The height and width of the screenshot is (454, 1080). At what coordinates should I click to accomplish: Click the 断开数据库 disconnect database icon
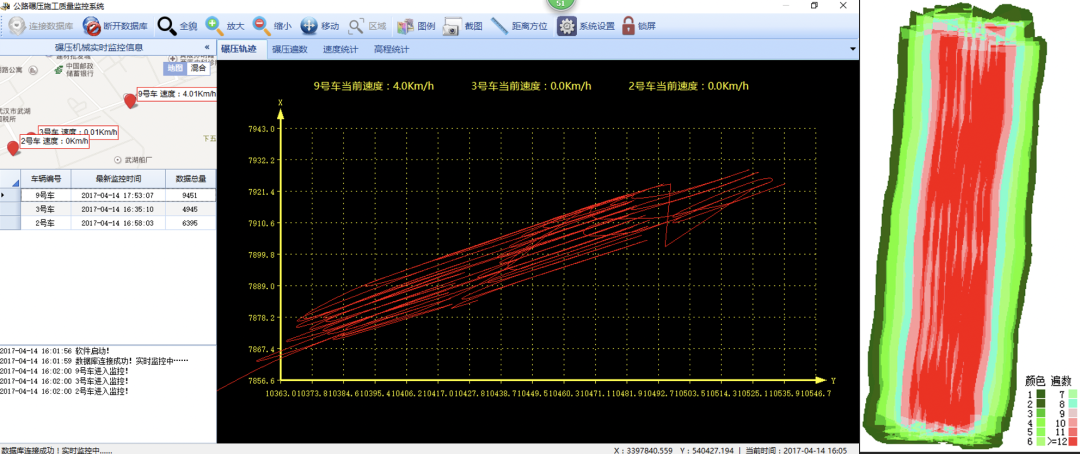[91, 26]
